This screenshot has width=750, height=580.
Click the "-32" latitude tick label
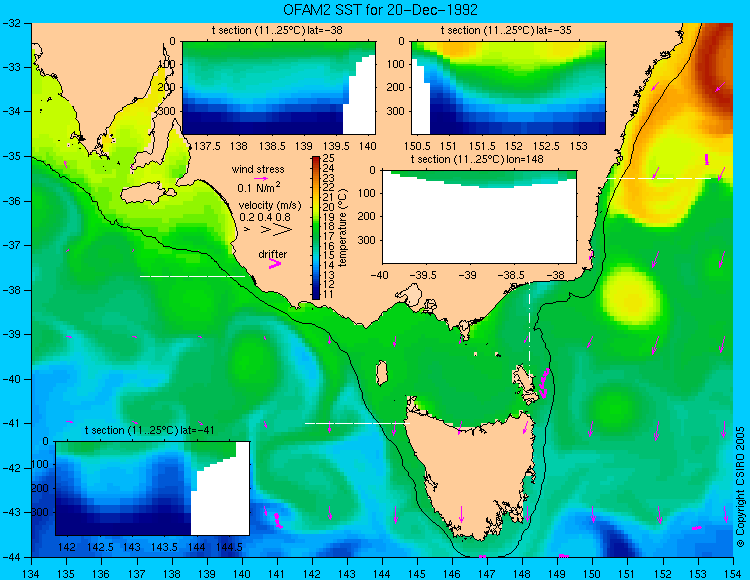pyautogui.click(x=11, y=23)
